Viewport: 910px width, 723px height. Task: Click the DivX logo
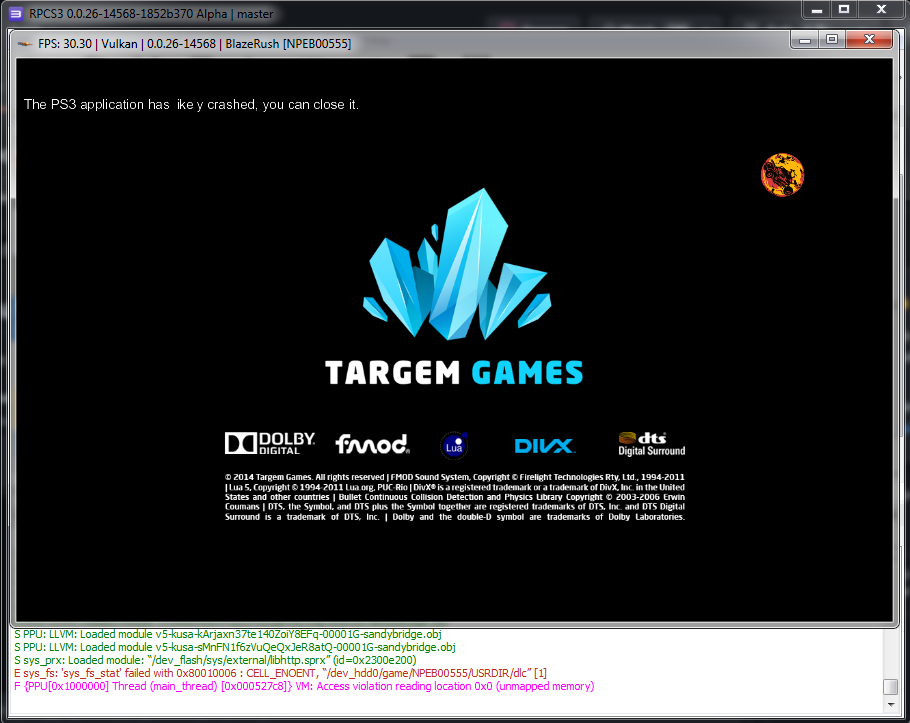point(544,446)
